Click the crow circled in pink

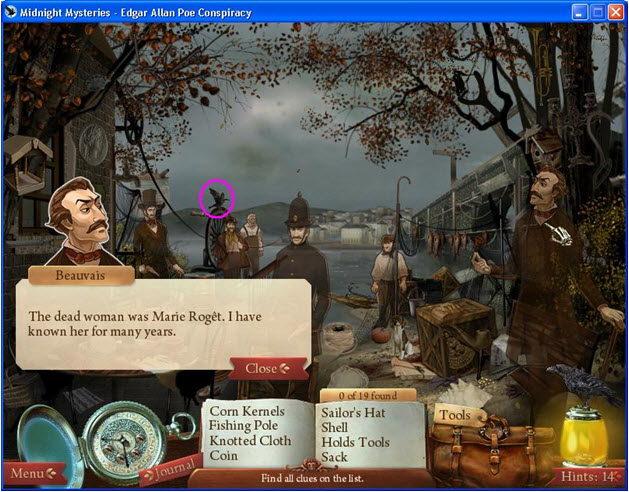coord(217,198)
